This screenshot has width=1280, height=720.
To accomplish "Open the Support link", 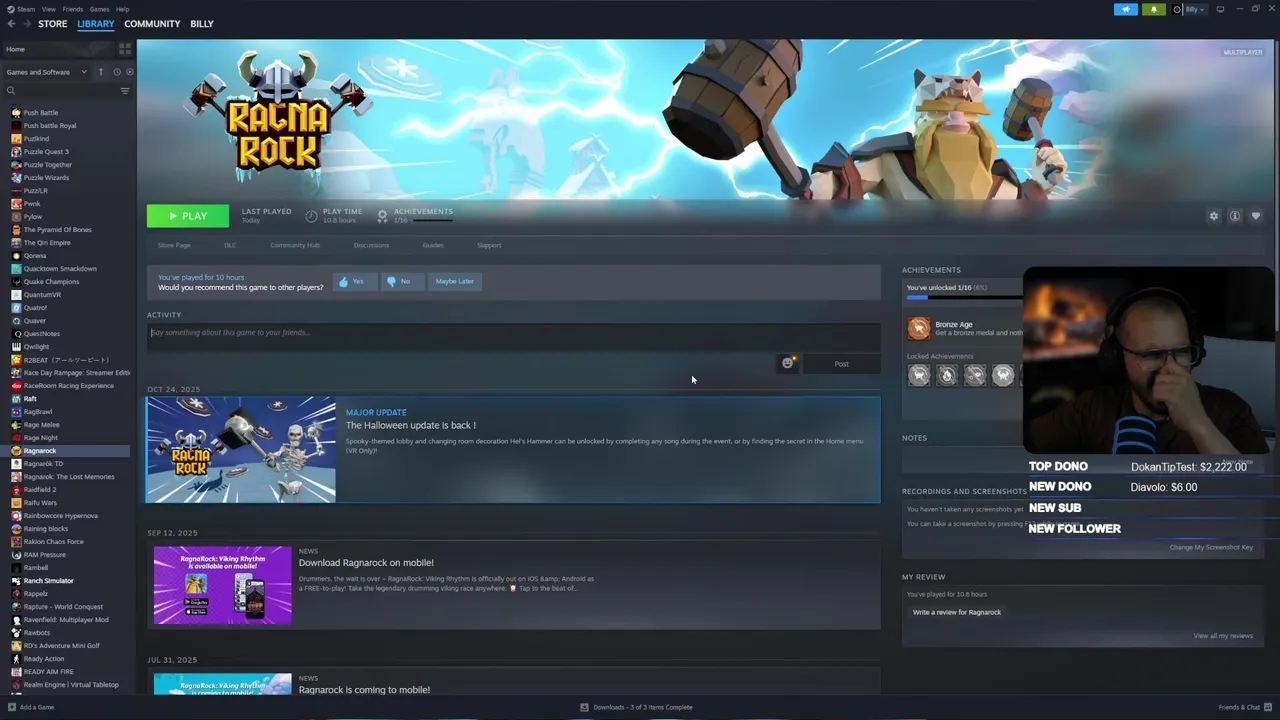I will click(x=489, y=245).
